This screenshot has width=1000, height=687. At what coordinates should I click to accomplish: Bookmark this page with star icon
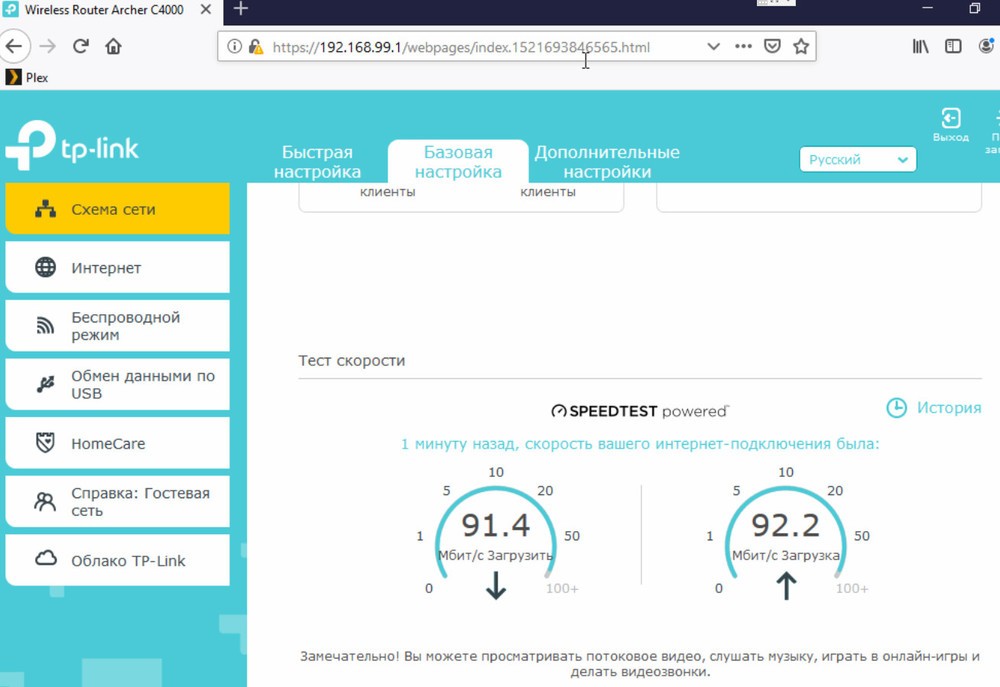click(800, 46)
